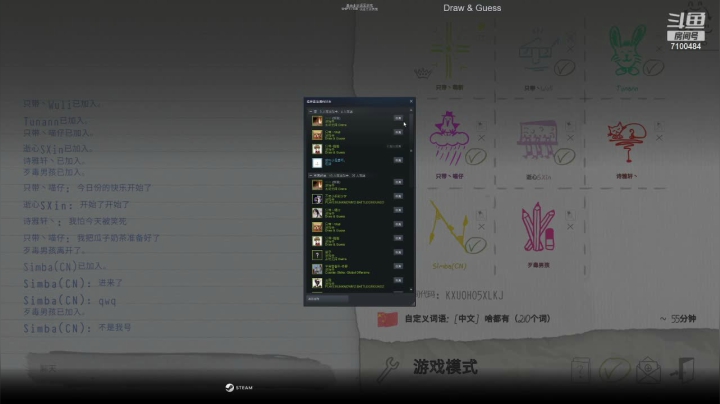720x404 pixels.
Task: Kick 只带丶喵仔 with the X icon
Action: click(481, 138)
